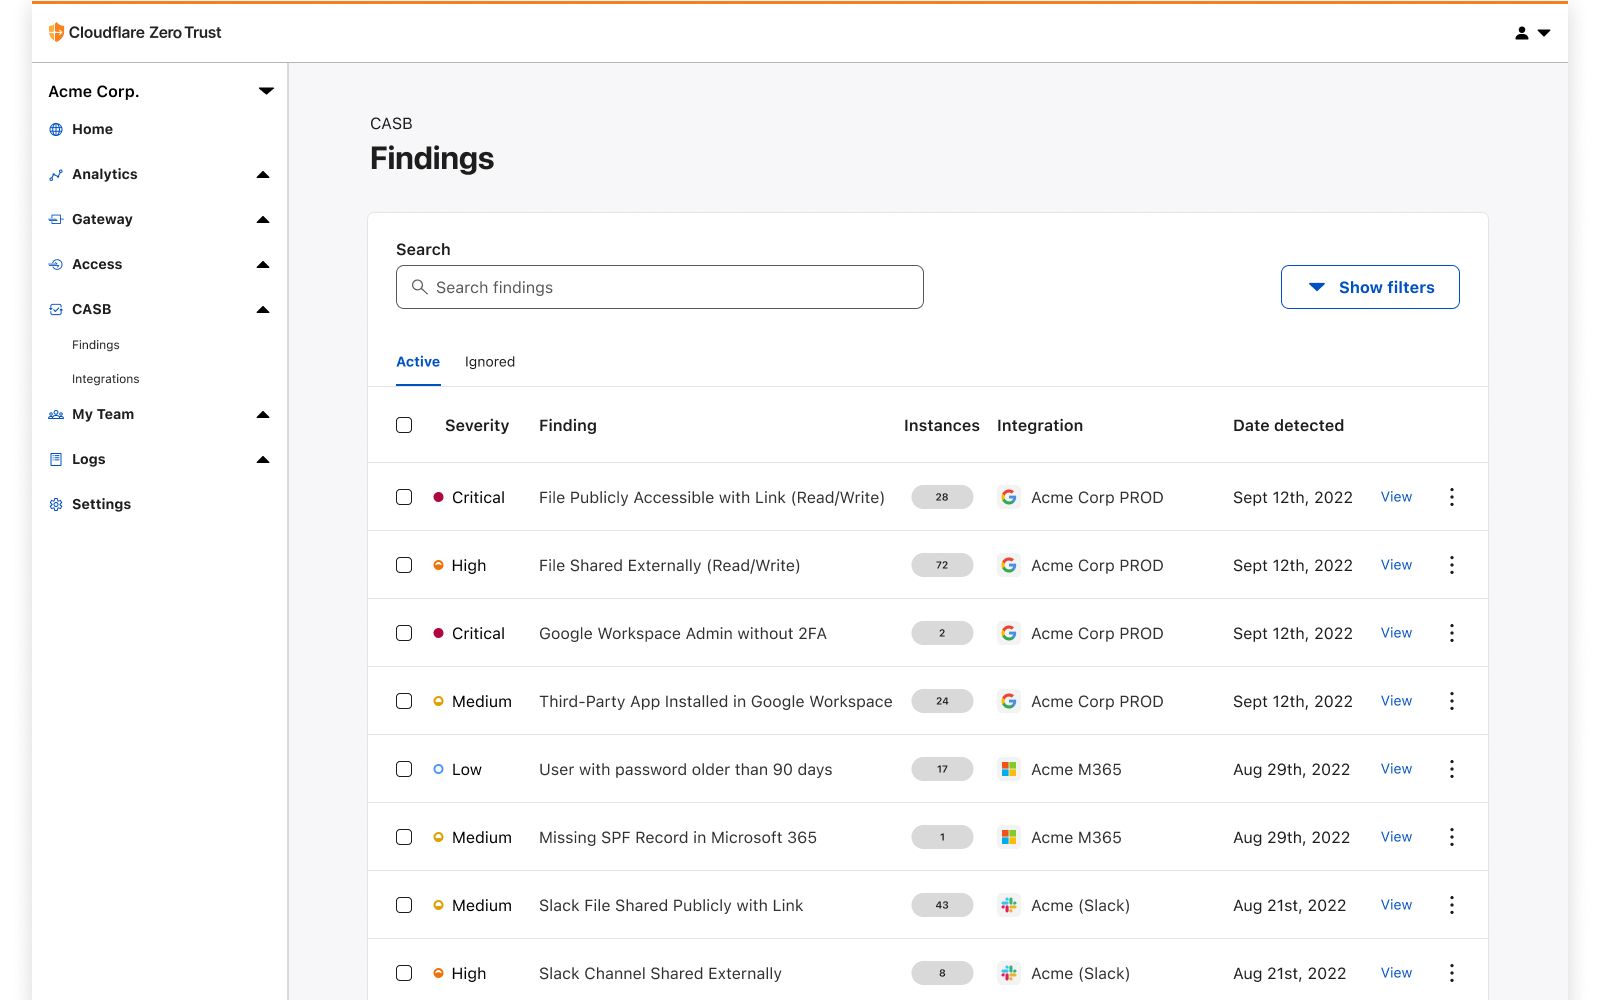The width and height of the screenshot is (1600, 1000).
Task: Open more options for File Shared Externally row
Action: coord(1452,565)
